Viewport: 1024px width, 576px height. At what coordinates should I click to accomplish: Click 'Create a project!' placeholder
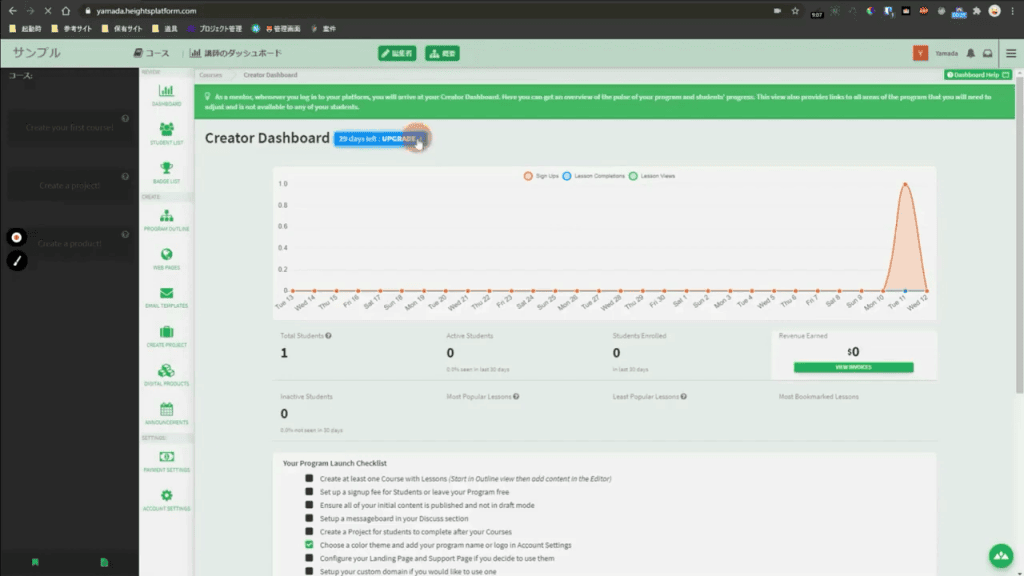pyautogui.click(x=69, y=185)
